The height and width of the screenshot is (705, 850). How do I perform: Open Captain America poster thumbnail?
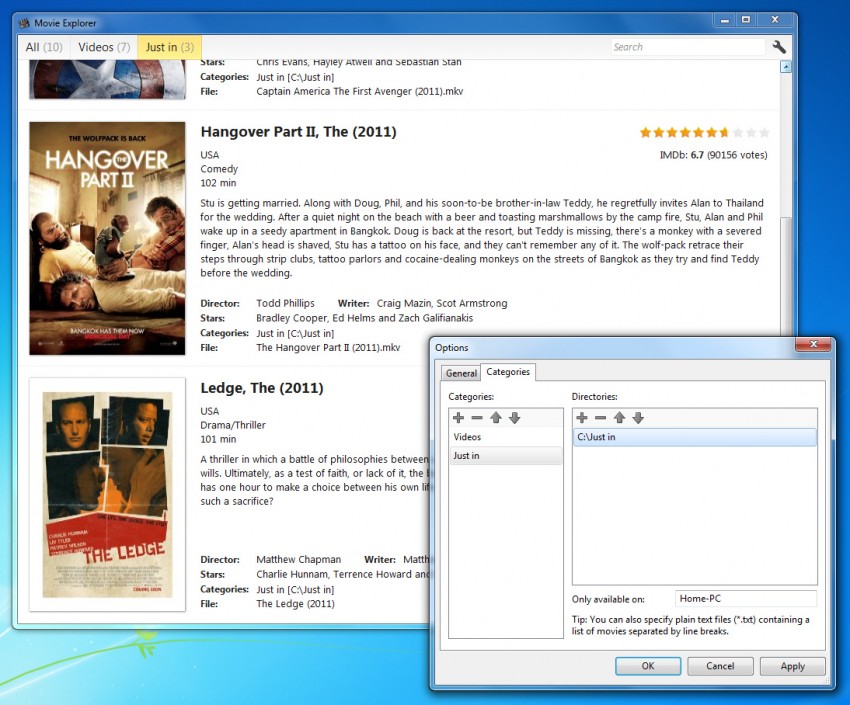(107, 80)
